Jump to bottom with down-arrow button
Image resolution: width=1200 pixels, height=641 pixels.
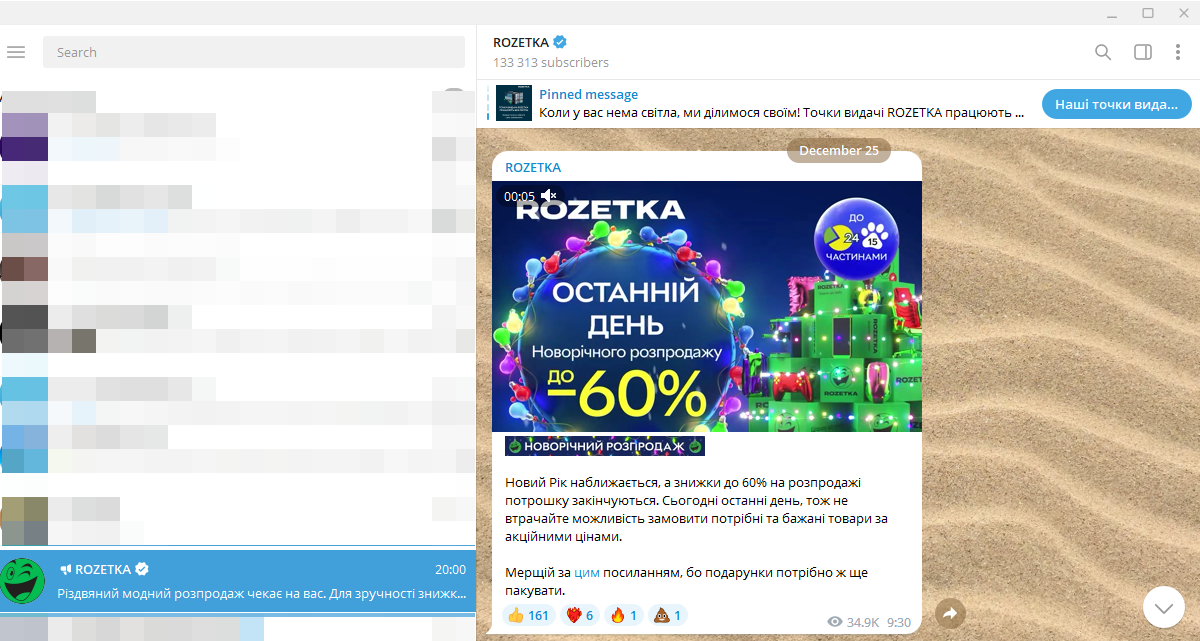point(1163,606)
